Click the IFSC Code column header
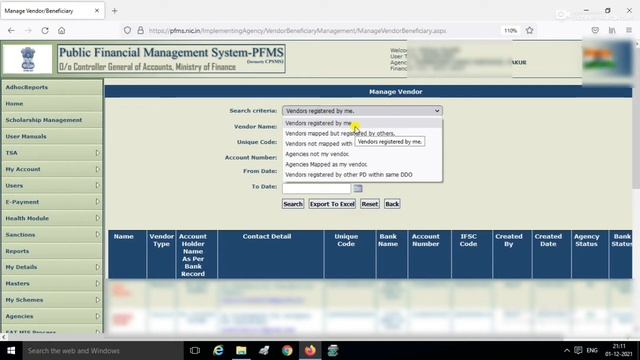640x360 pixels. 472,254
